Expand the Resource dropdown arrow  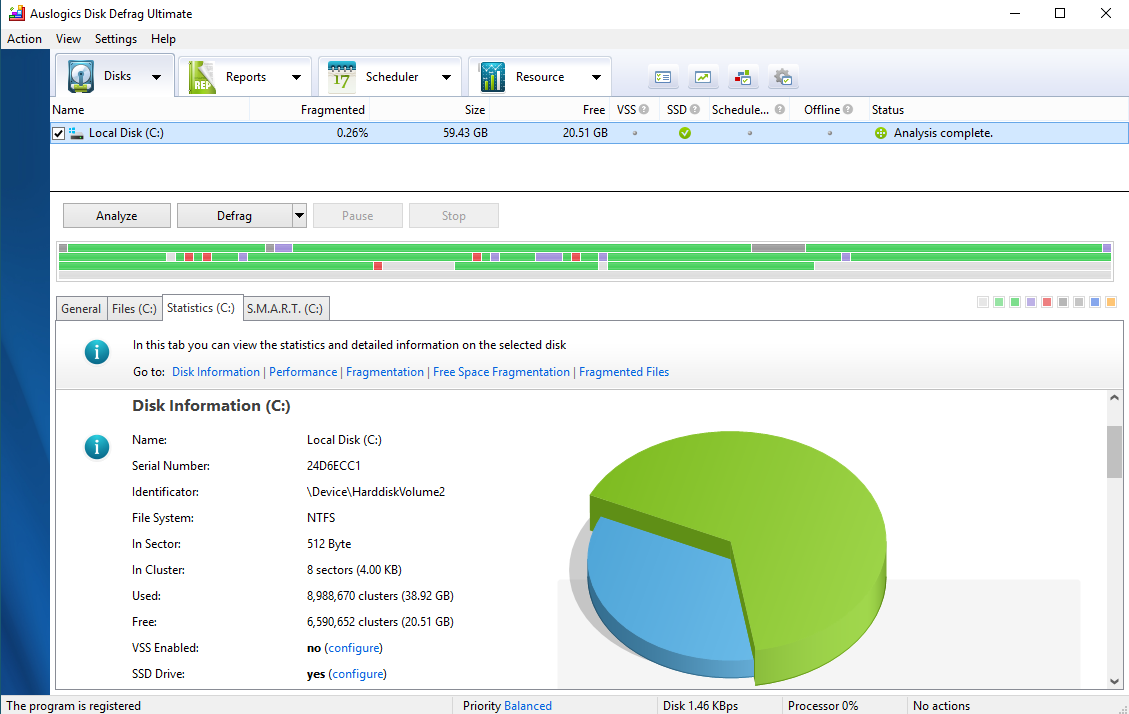[596, 77]
